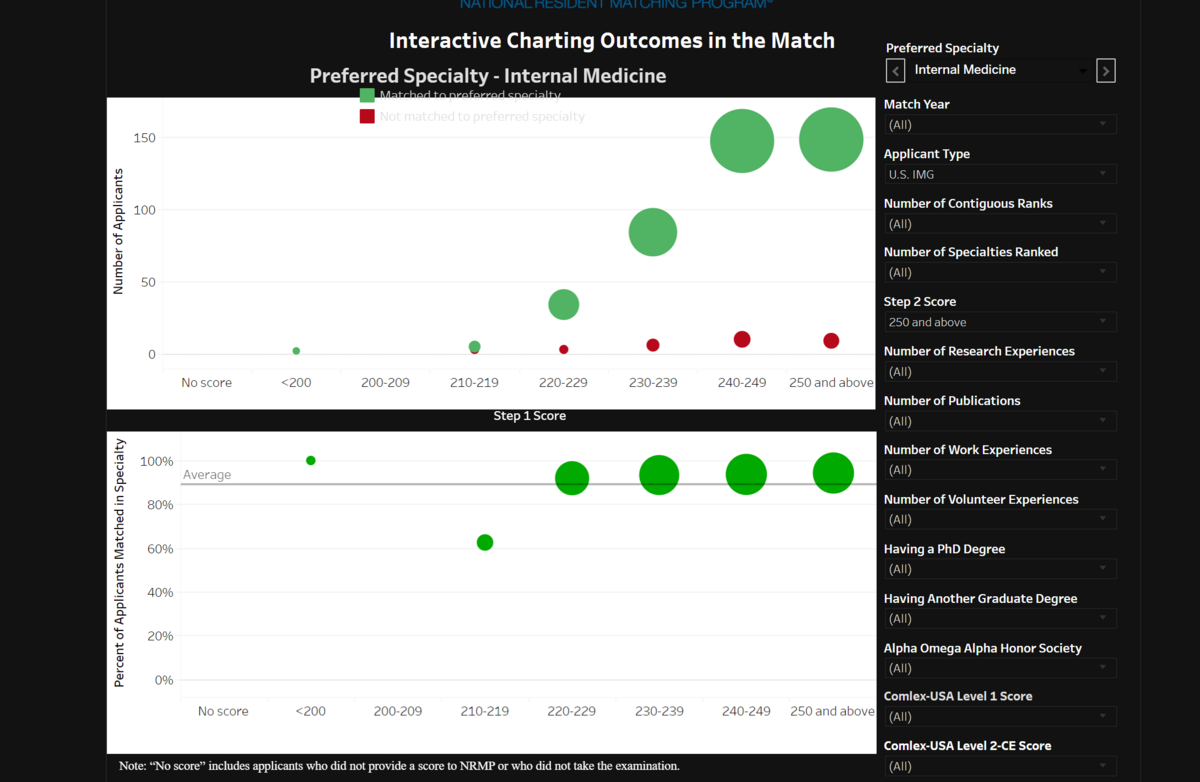Click green legend swatch for matched applicants
The height and width of the screenshot is (782, 1200).
coord(367,95)
